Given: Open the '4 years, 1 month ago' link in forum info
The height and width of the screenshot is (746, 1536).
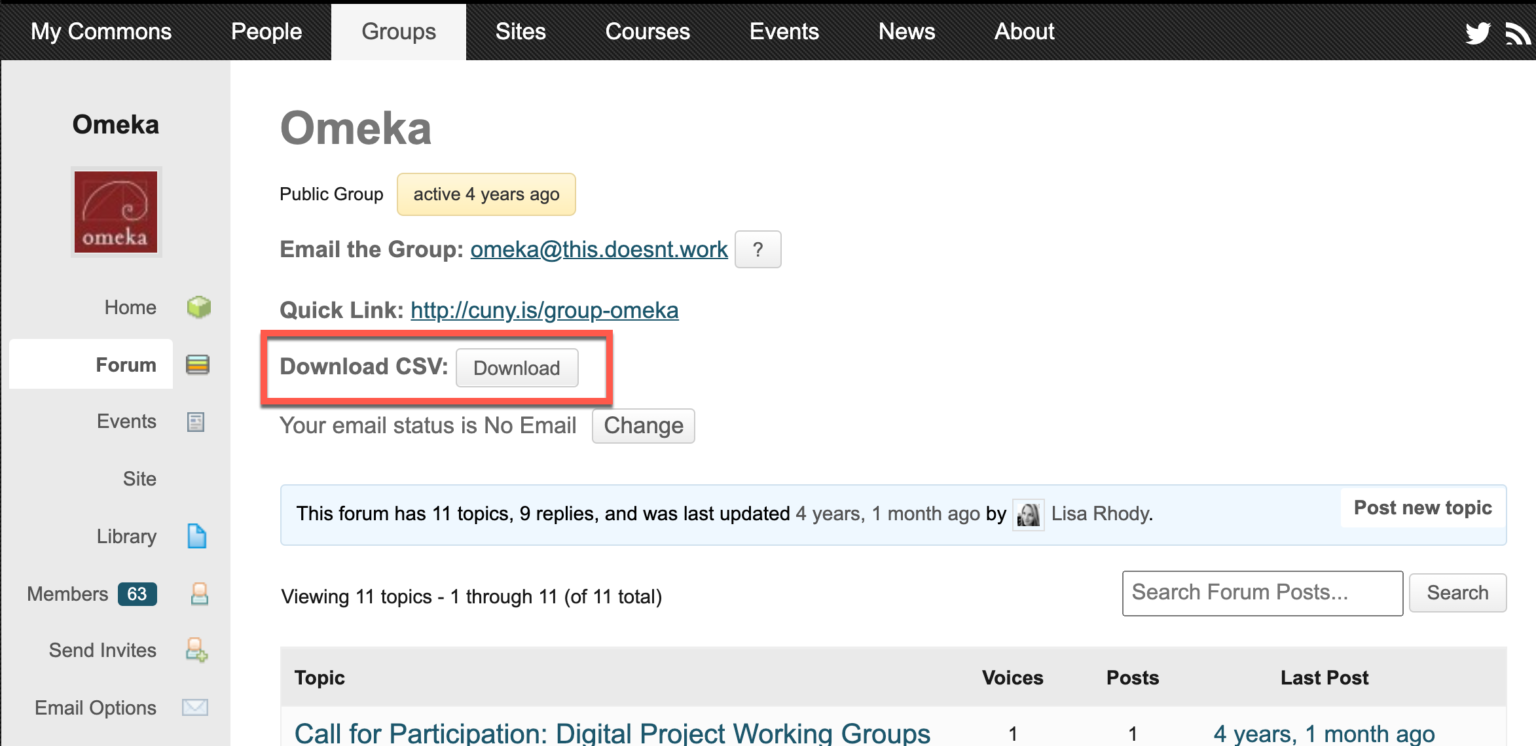Looking at the screenshot, I should (888, 514).
